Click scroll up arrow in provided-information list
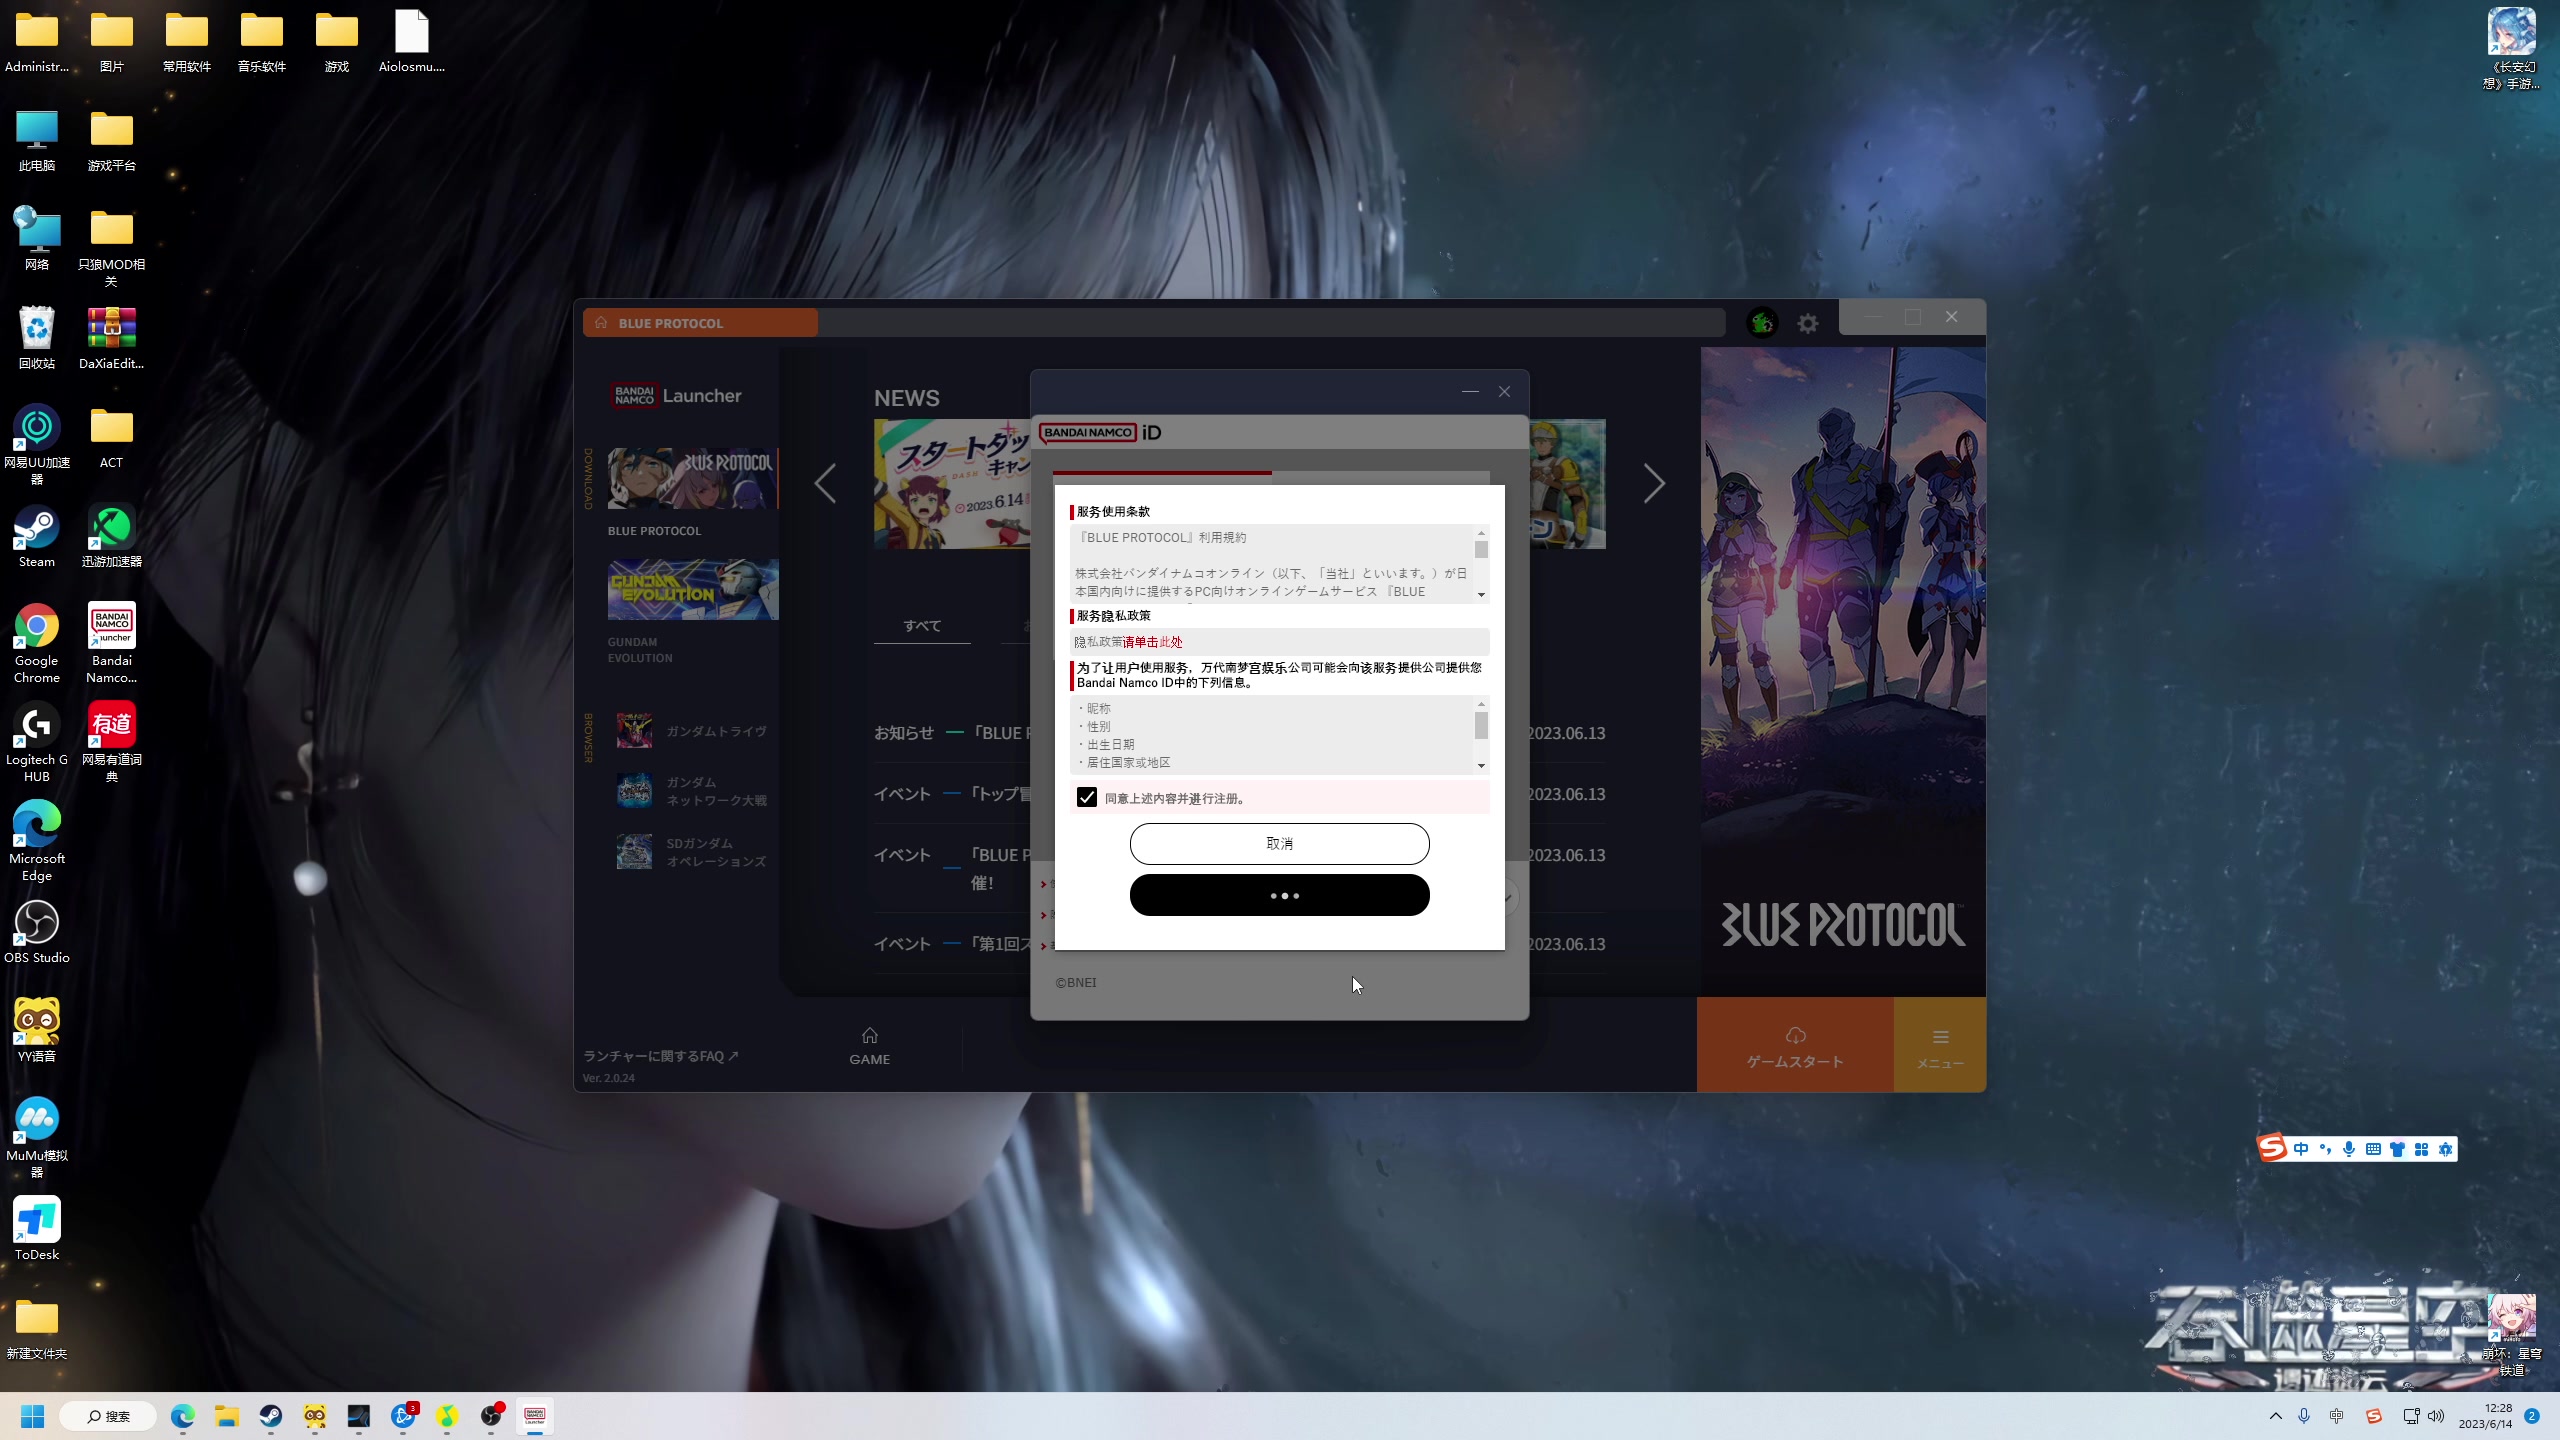 pyautogui.click(x=1481, y=704)
